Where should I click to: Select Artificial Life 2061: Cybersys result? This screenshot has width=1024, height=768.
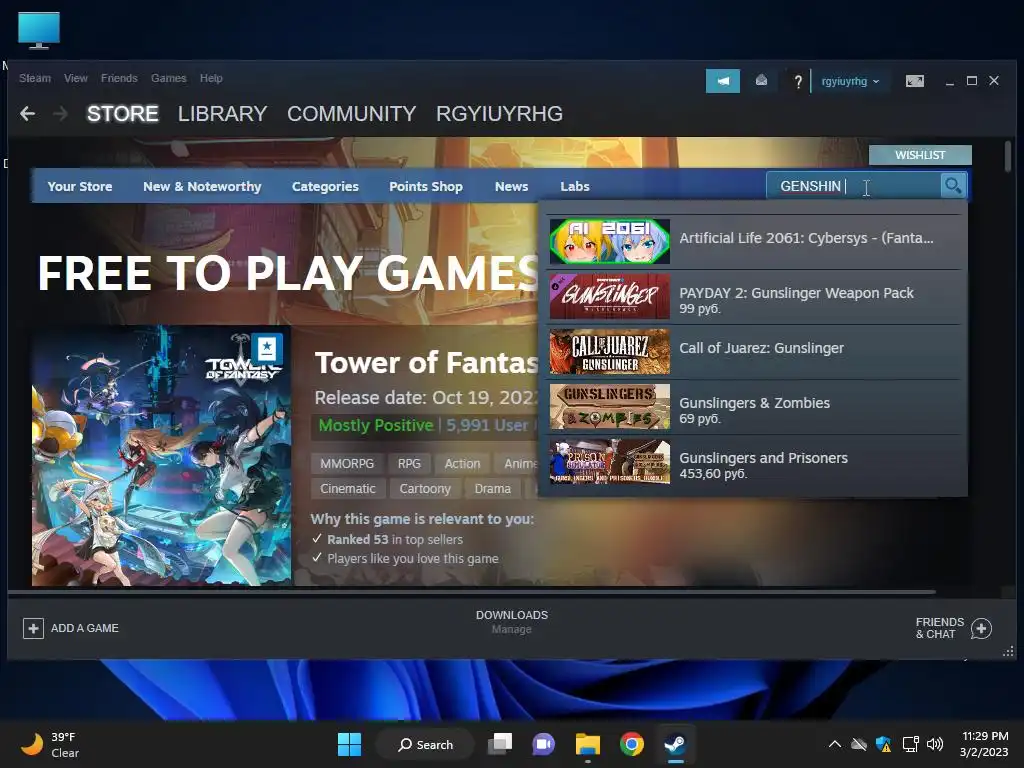754,242
